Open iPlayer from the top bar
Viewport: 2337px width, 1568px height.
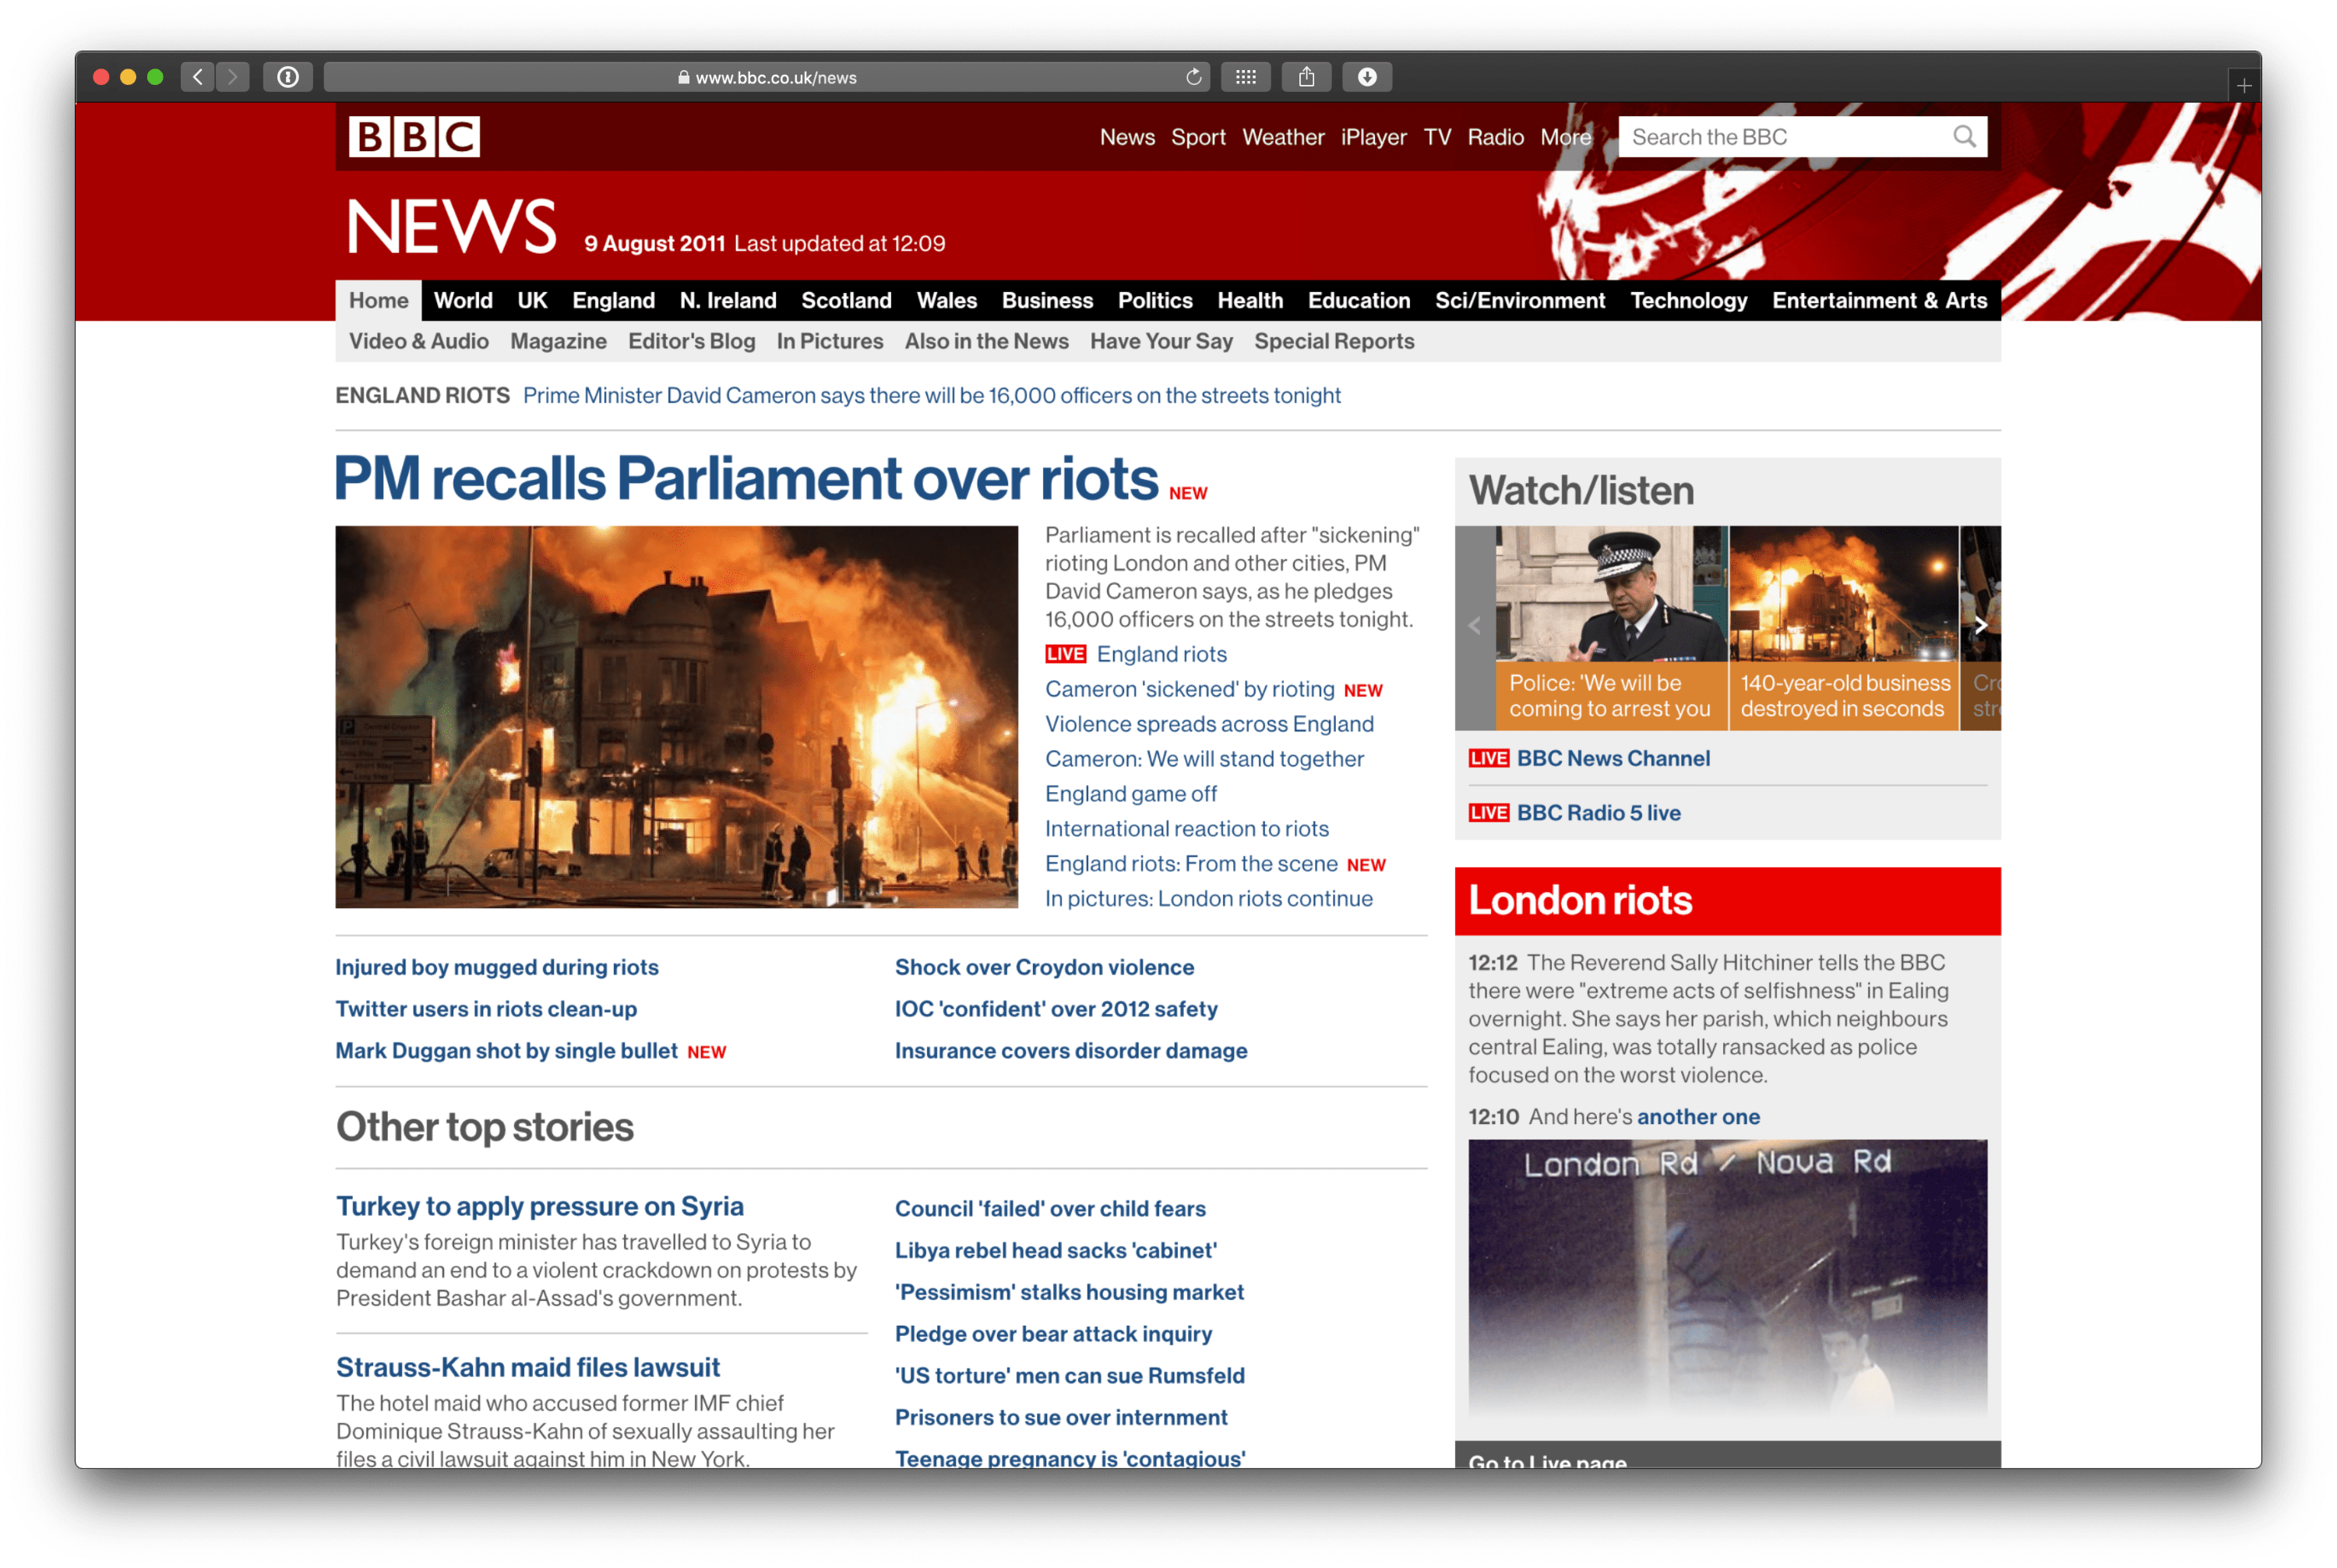pyautogui.click(x=1373, y=137)
